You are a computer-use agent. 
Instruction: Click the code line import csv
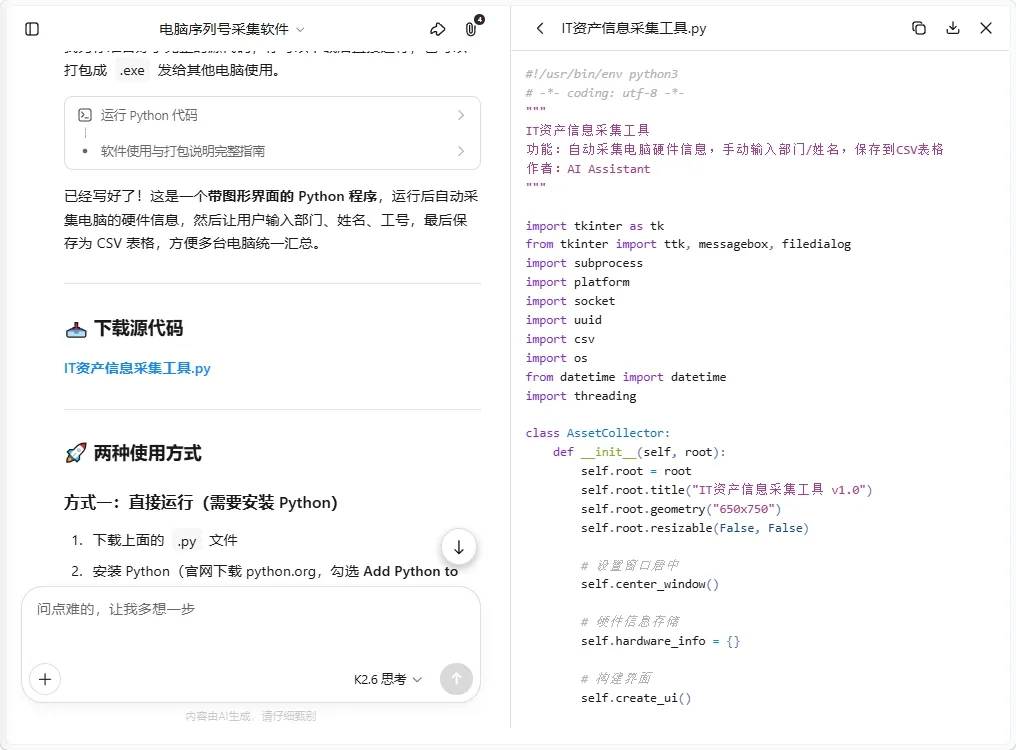tap(560, 339)
